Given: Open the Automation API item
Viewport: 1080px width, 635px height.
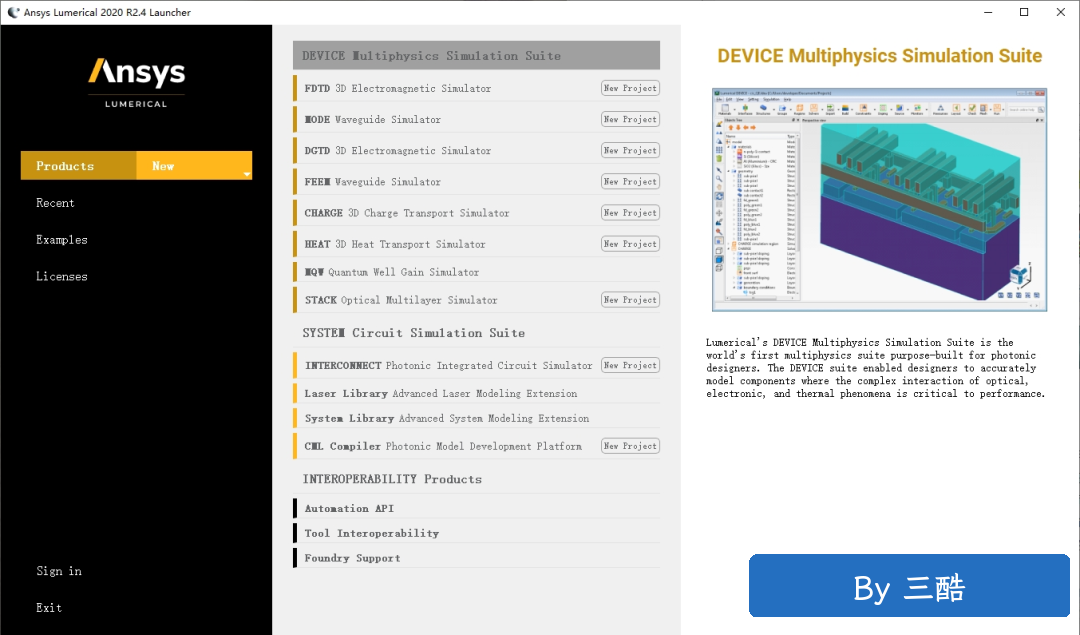Looking at the screenshot, I should tap(350, 508).
